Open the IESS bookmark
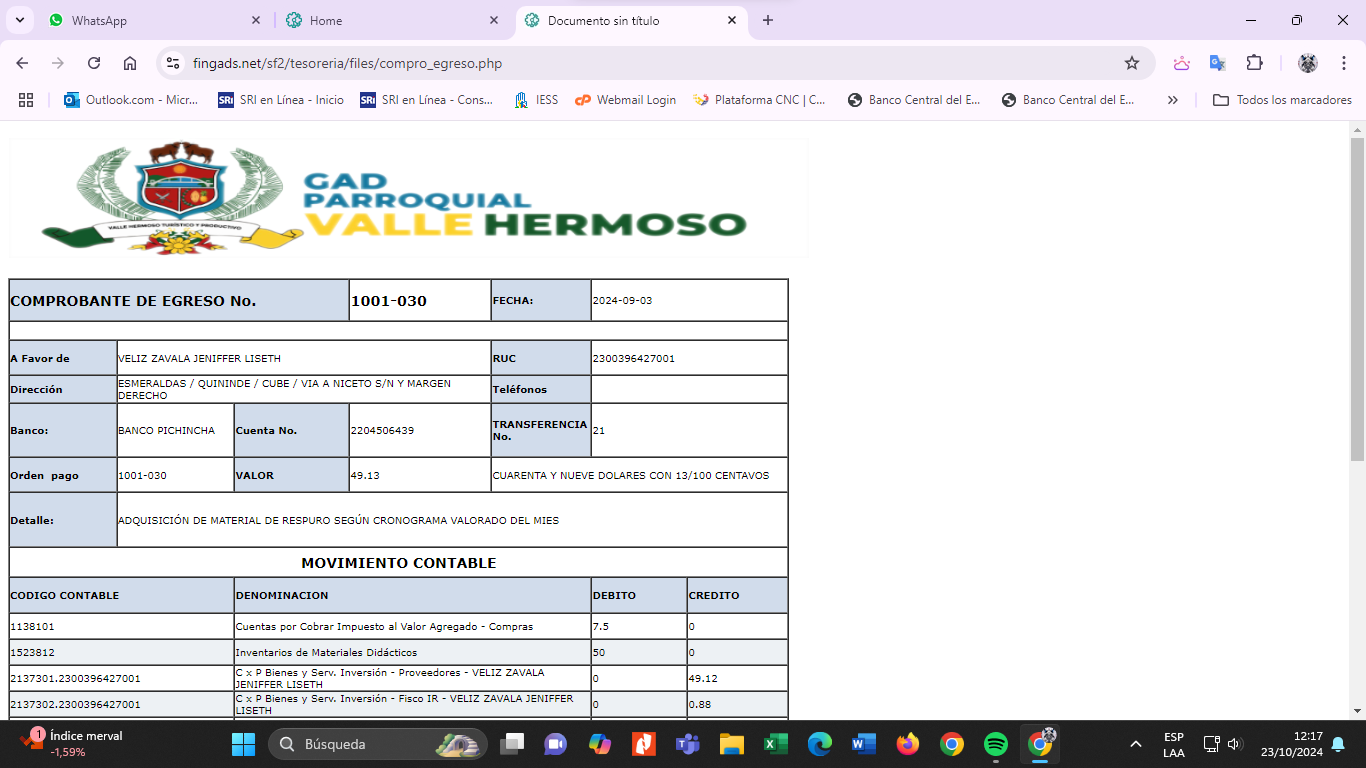Viewport: 1366px width, 768px height. pyautogui.click(x=535, y=100)
